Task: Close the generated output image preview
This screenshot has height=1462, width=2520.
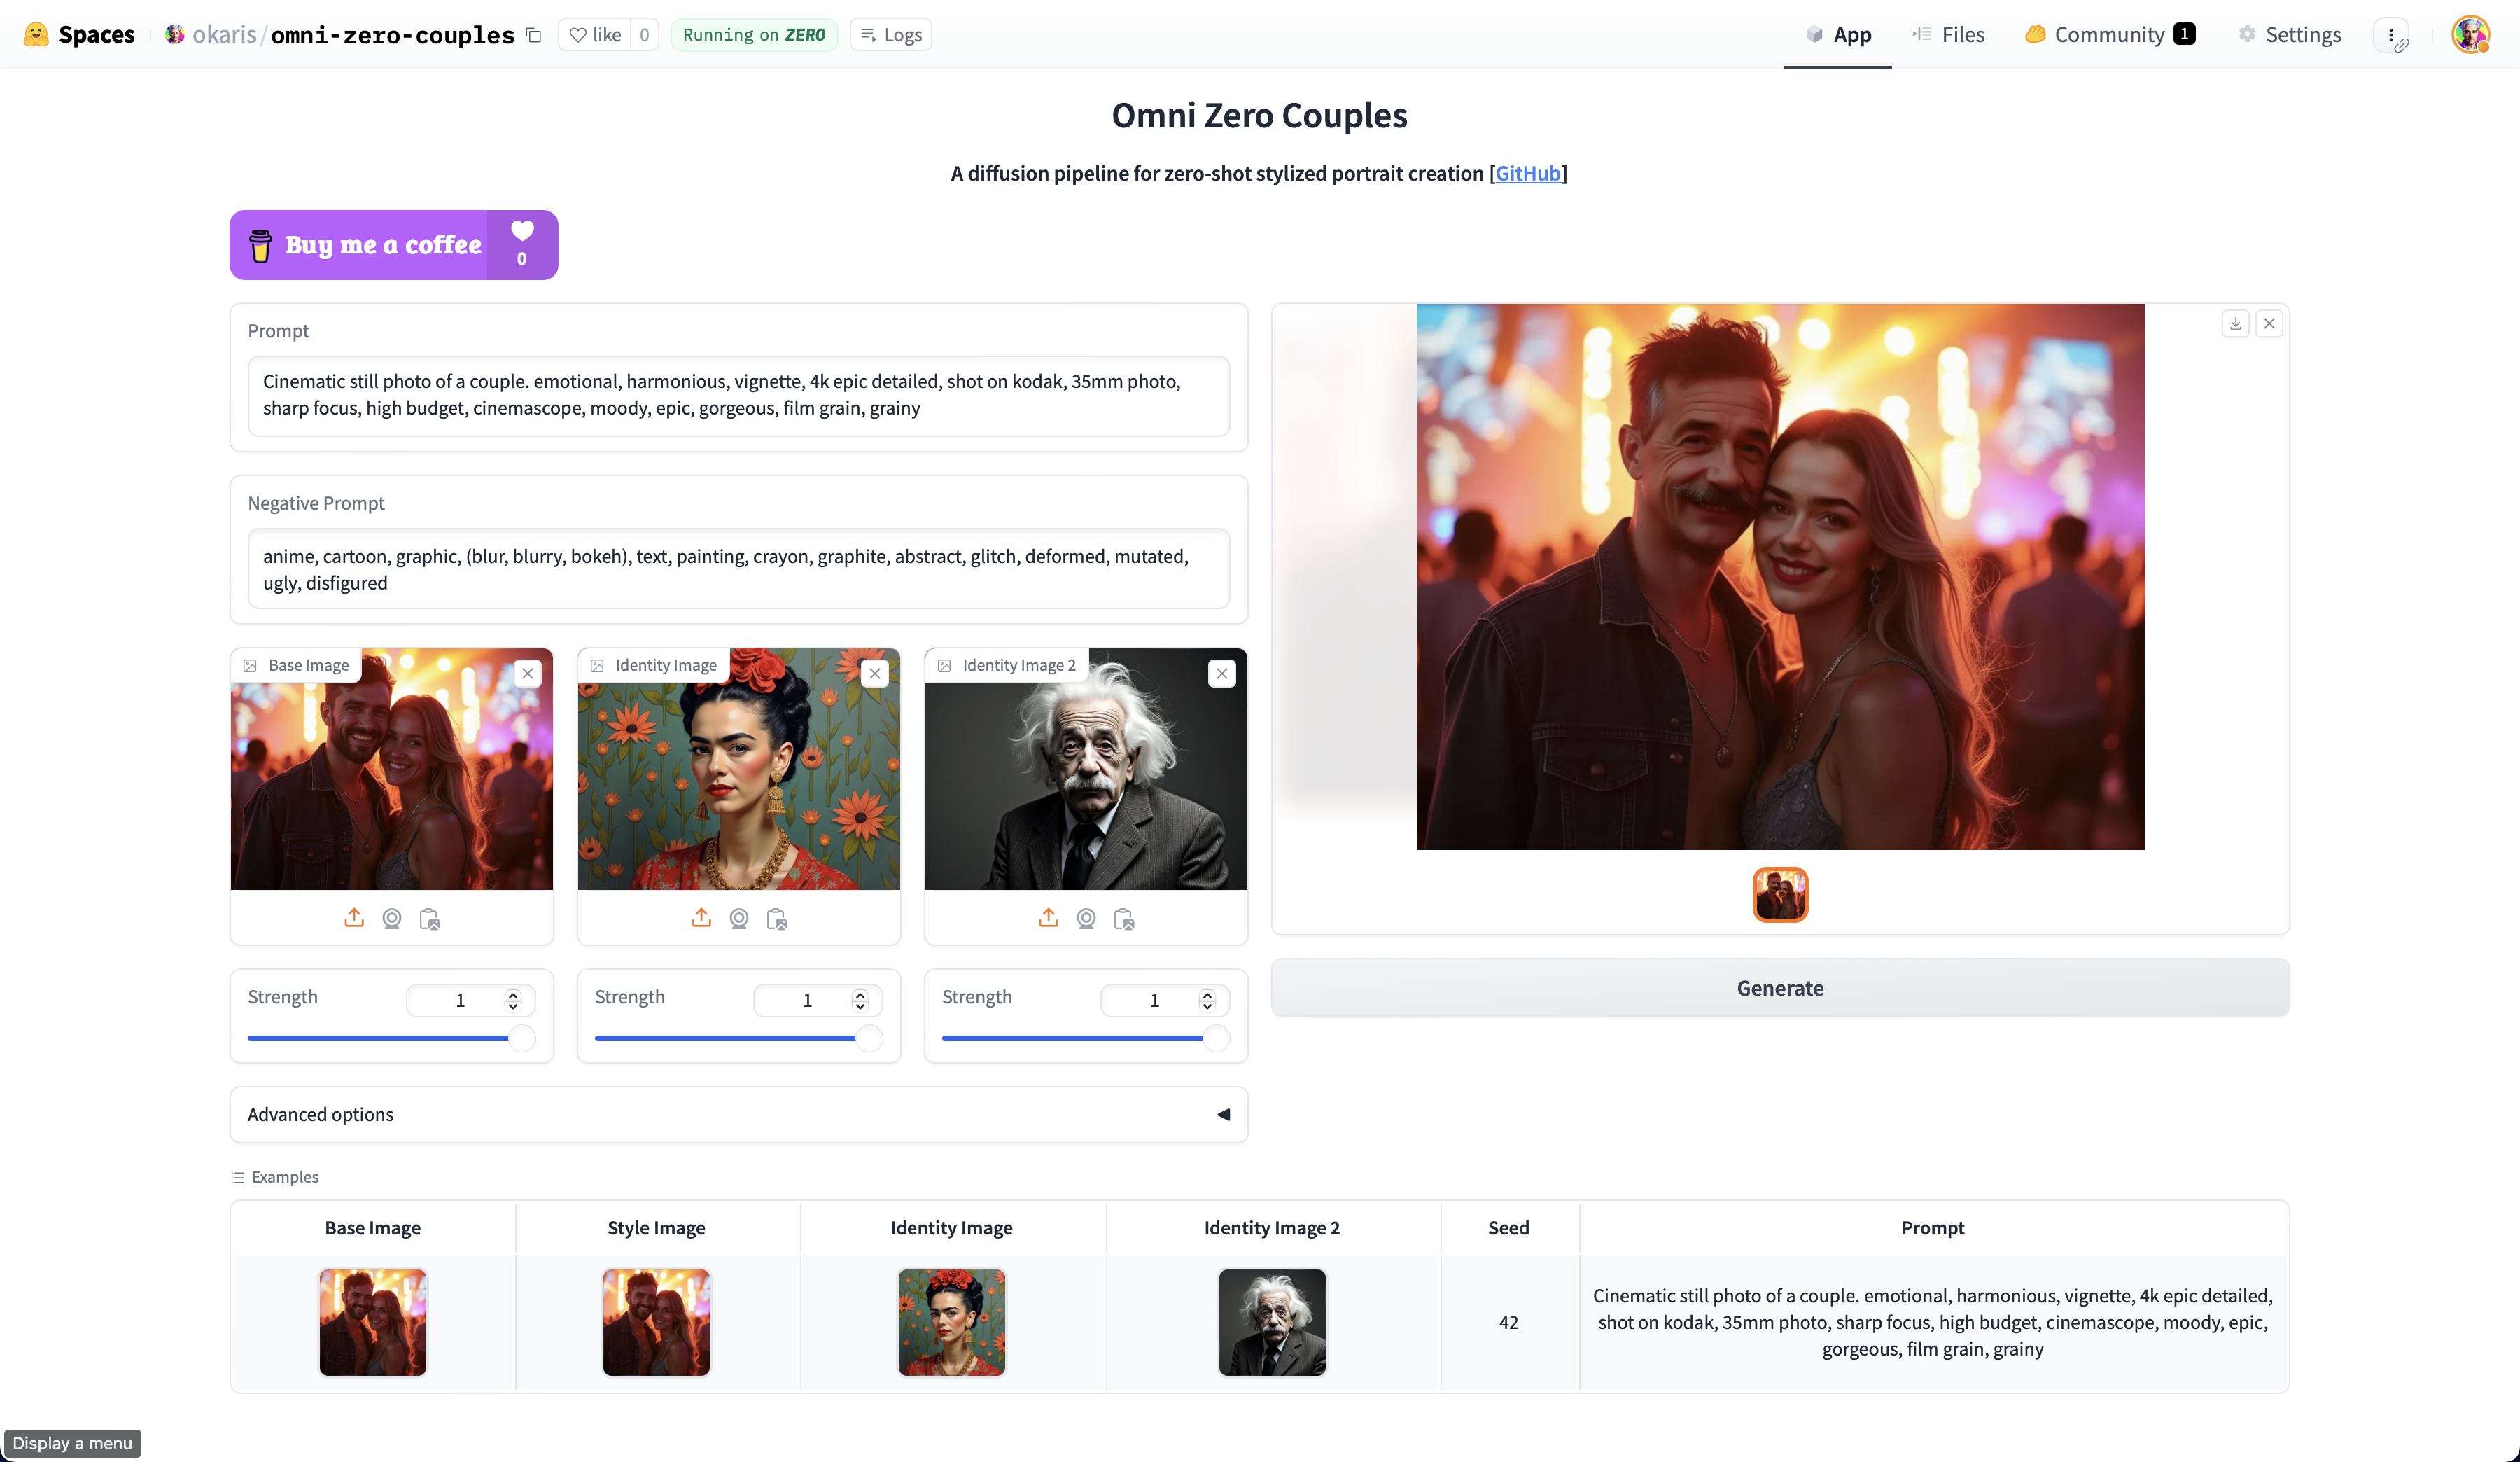Action: tap(2269, 323)
